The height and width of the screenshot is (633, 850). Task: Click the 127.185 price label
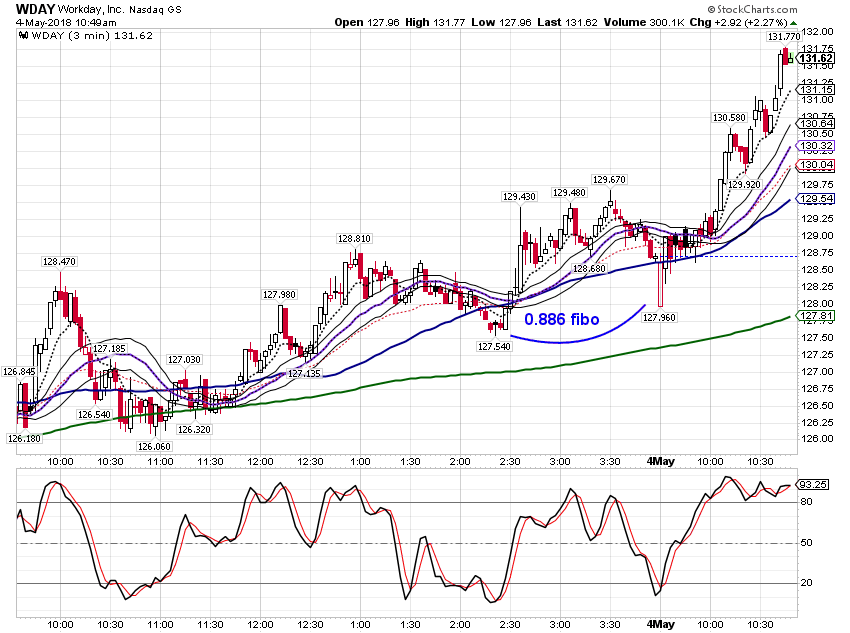(109, 349)
